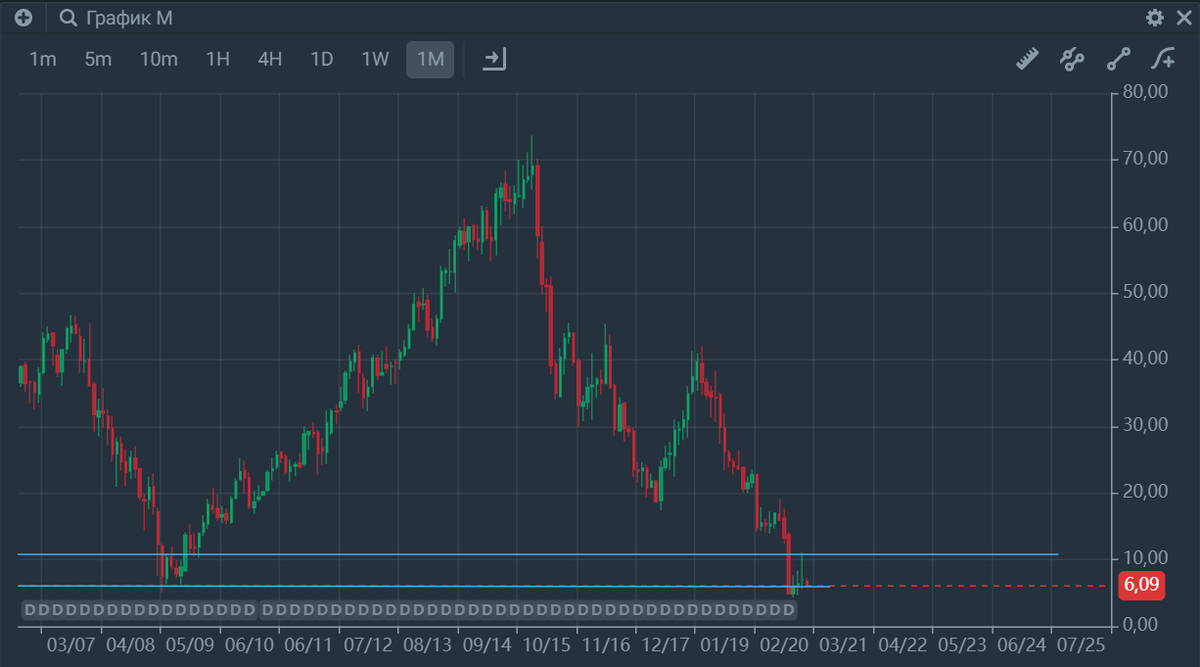Click the red 6,09 current price label
1200x667 pixels.
tap(1142, 585)
